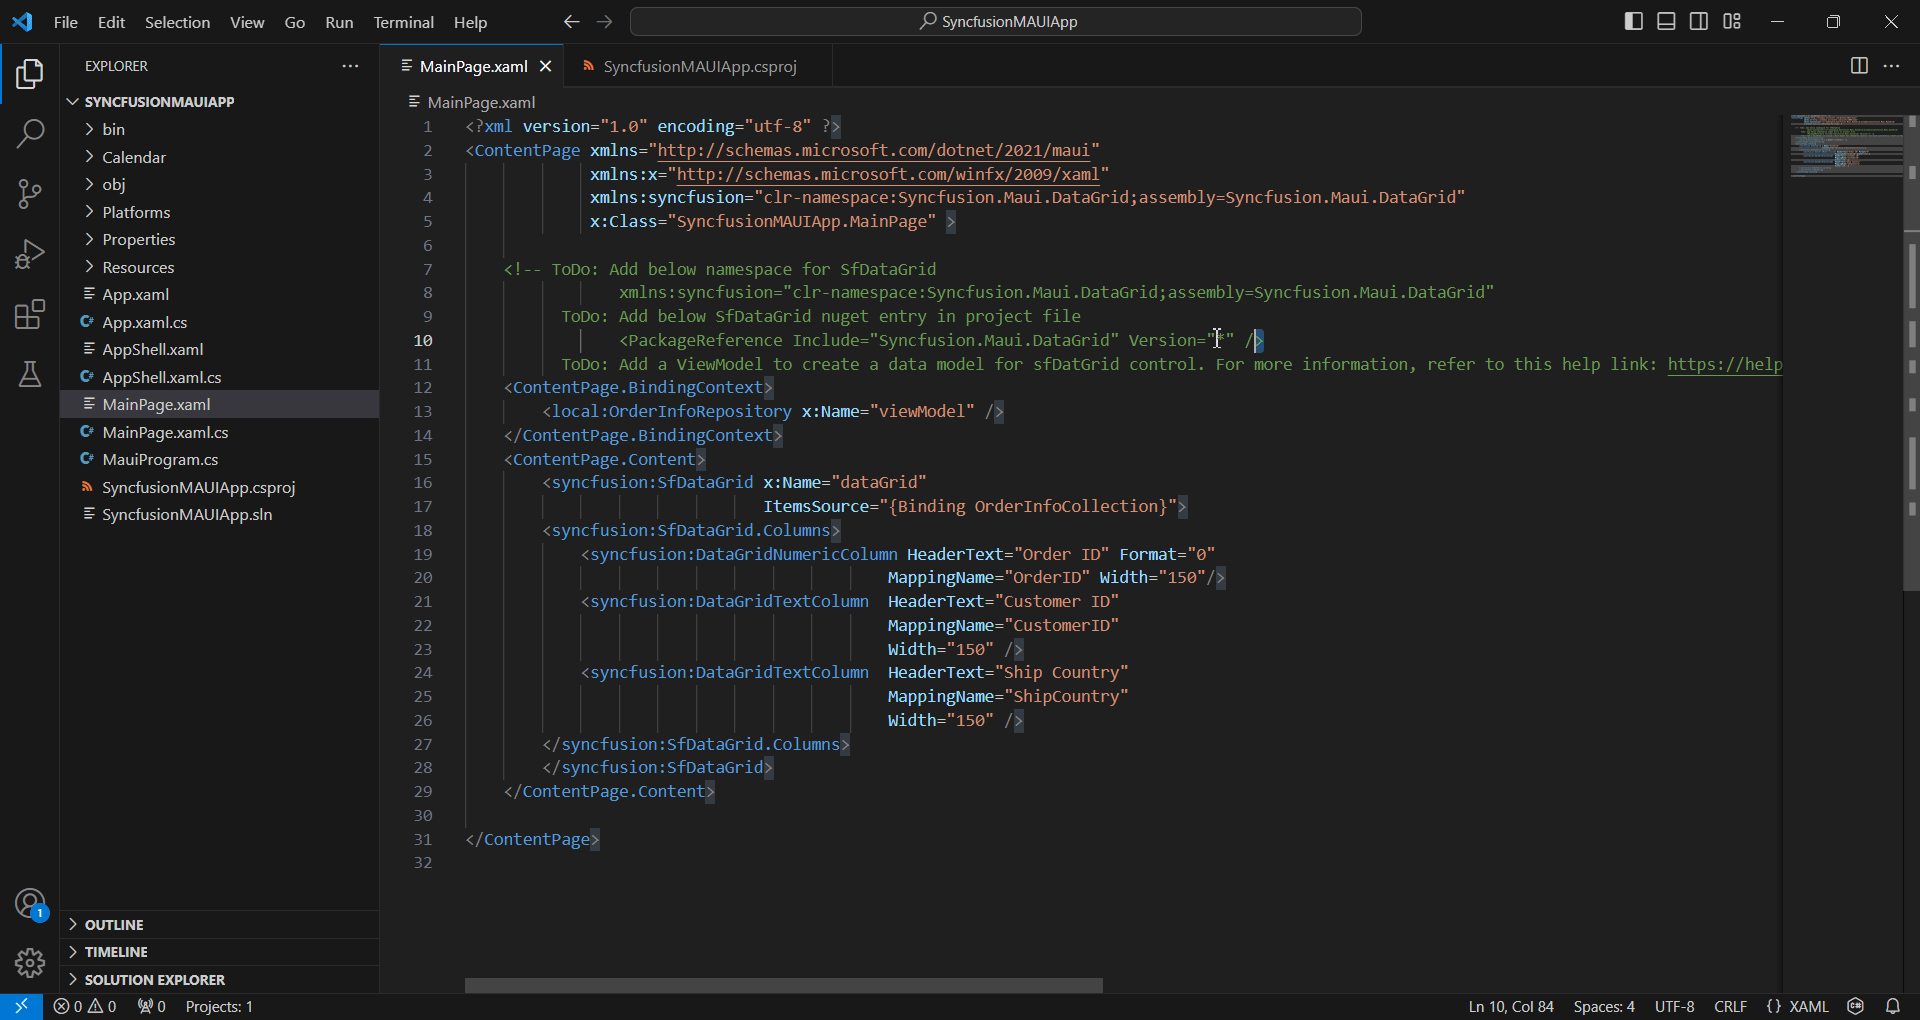Click the Projects: 1 status item
The image size is (1920, 1020).
pos(219,1007)
